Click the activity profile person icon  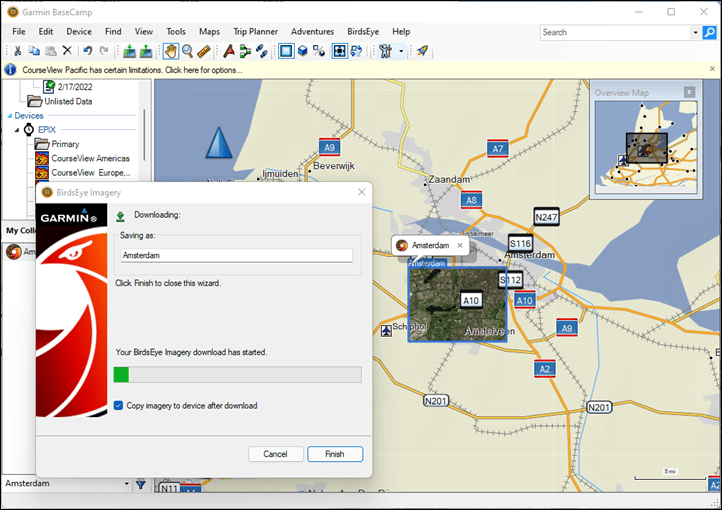click(385, 51)
